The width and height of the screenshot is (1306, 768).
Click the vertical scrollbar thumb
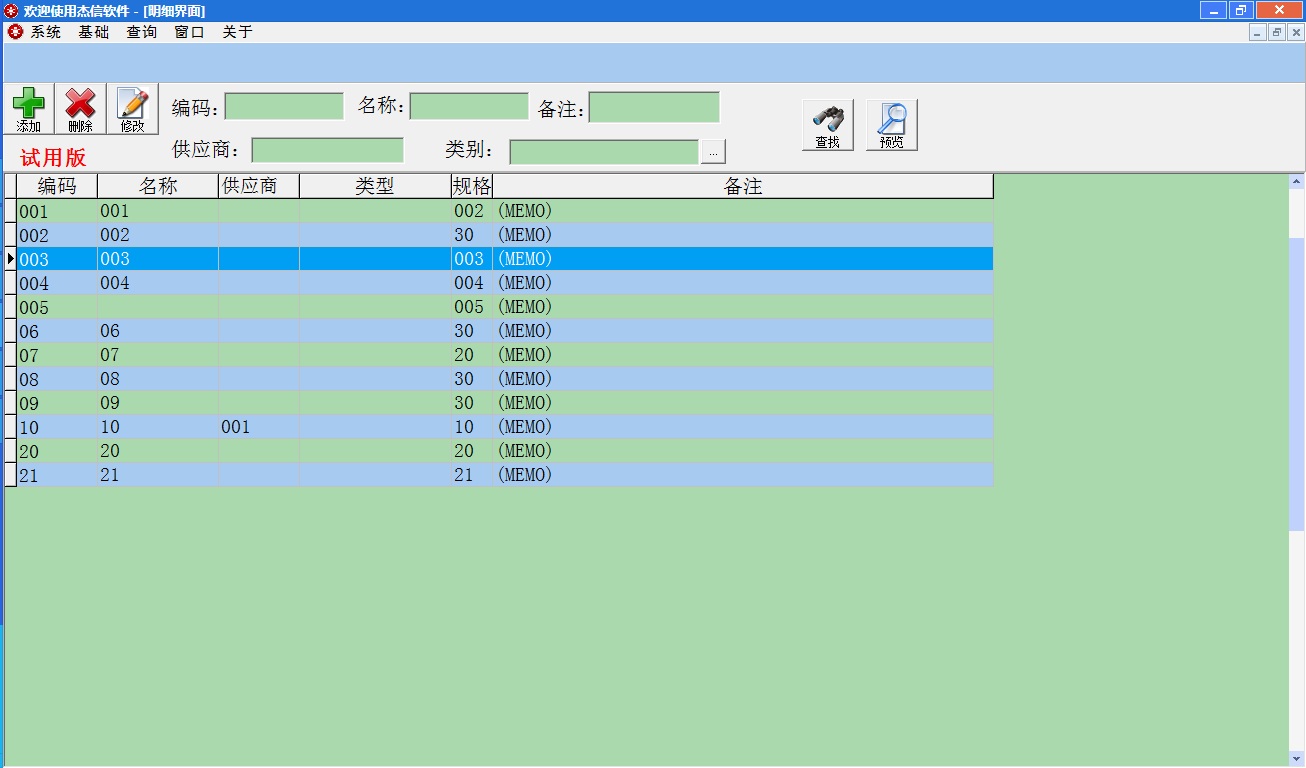tap(1297, 385)
